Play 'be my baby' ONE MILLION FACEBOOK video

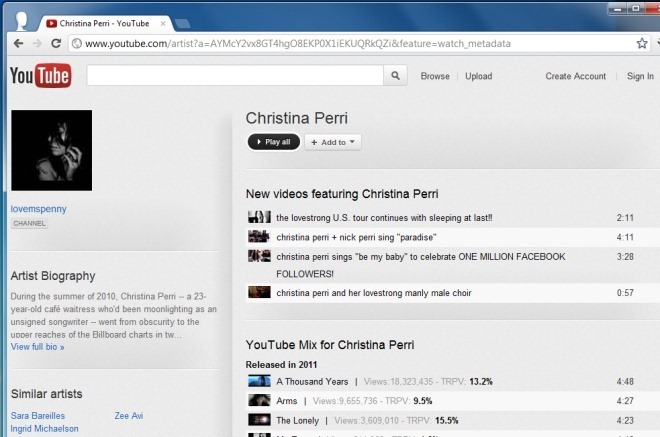pos(420,265)
